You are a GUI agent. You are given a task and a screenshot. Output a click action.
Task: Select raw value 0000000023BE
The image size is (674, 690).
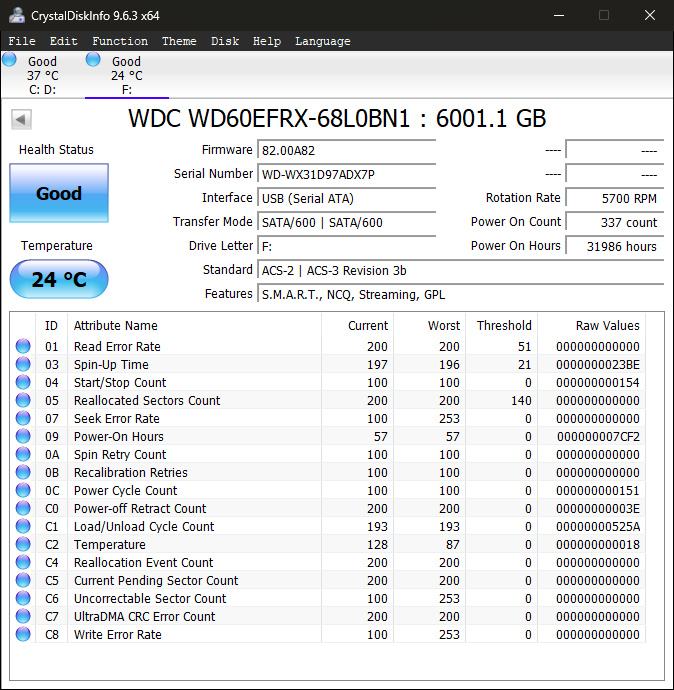click(x=598, y=365)
